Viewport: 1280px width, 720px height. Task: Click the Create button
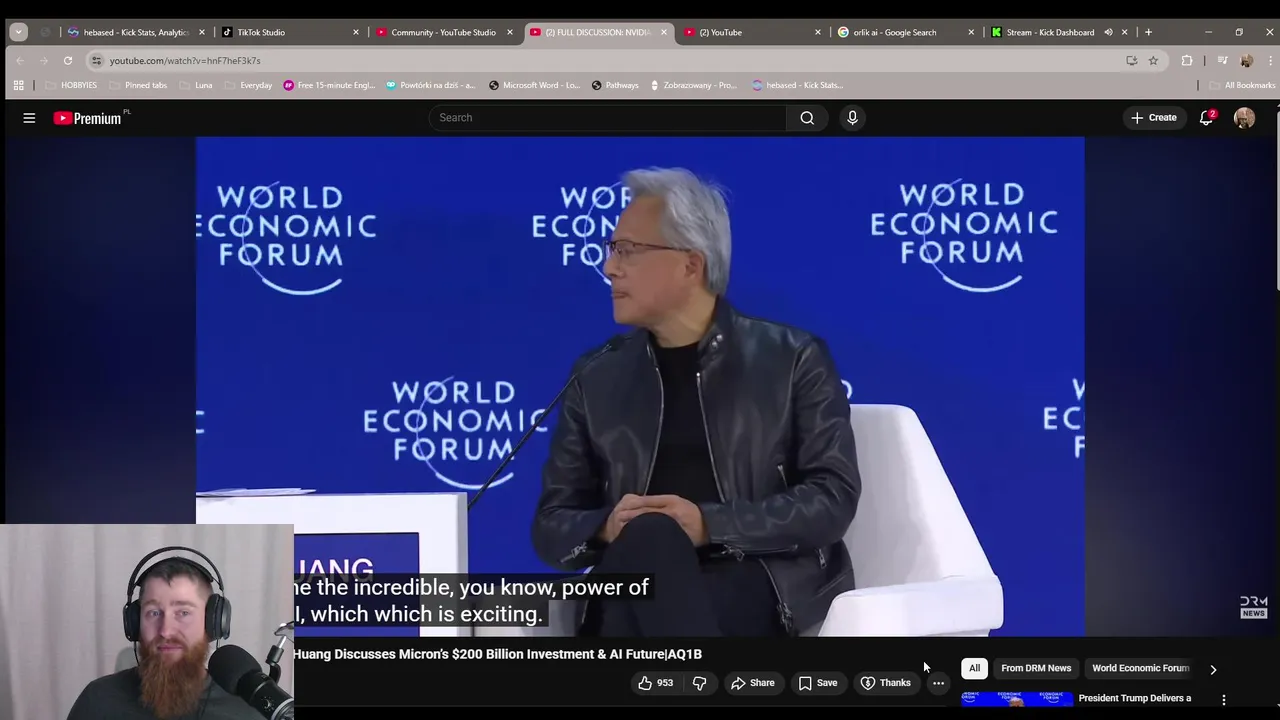click(1153, 118)
